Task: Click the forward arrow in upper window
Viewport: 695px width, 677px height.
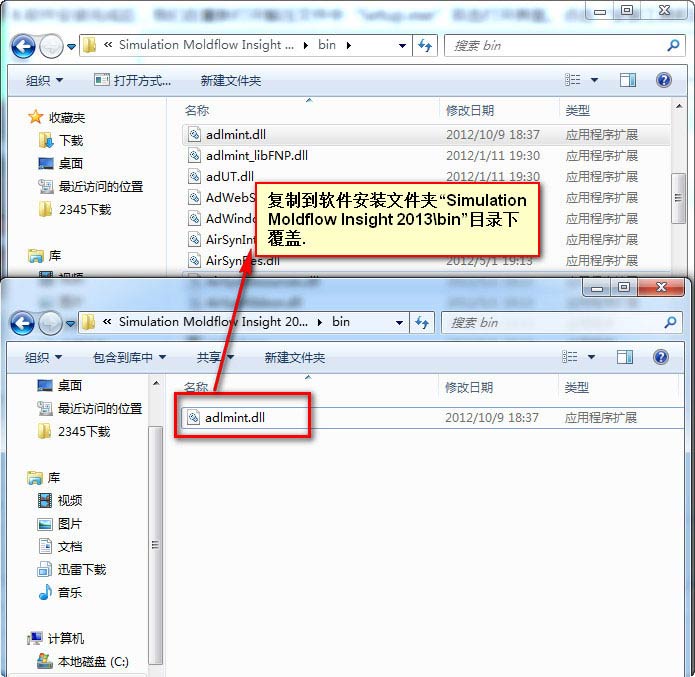Action: point(51,46)
